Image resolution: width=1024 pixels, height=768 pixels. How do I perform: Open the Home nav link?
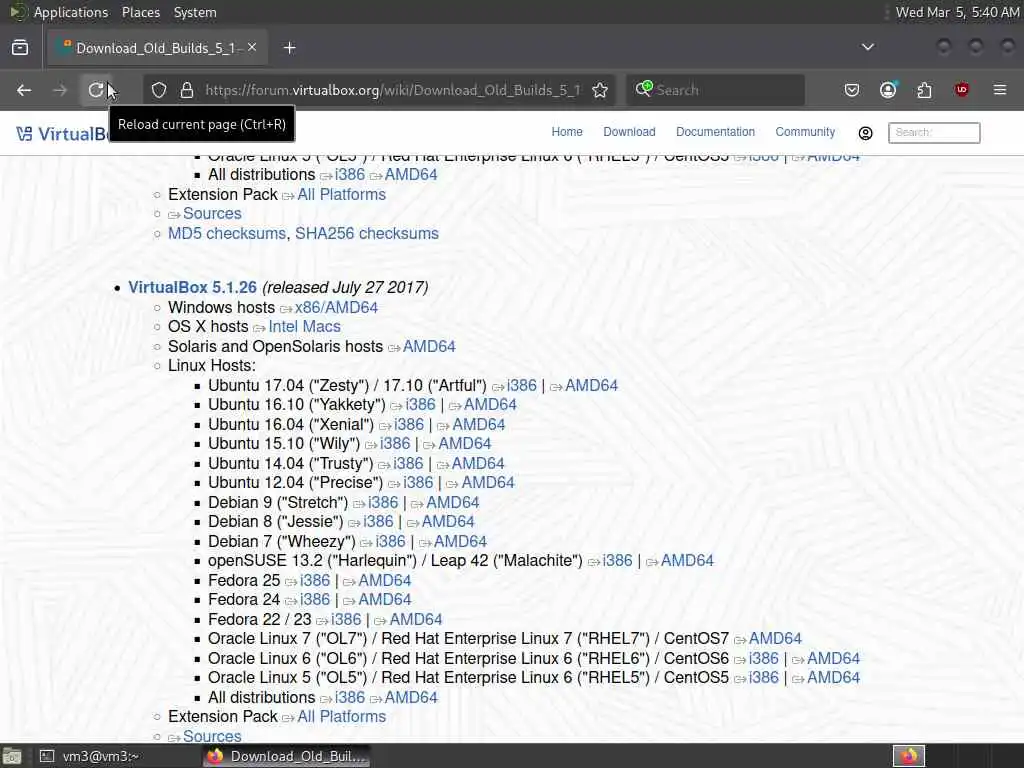567,132
